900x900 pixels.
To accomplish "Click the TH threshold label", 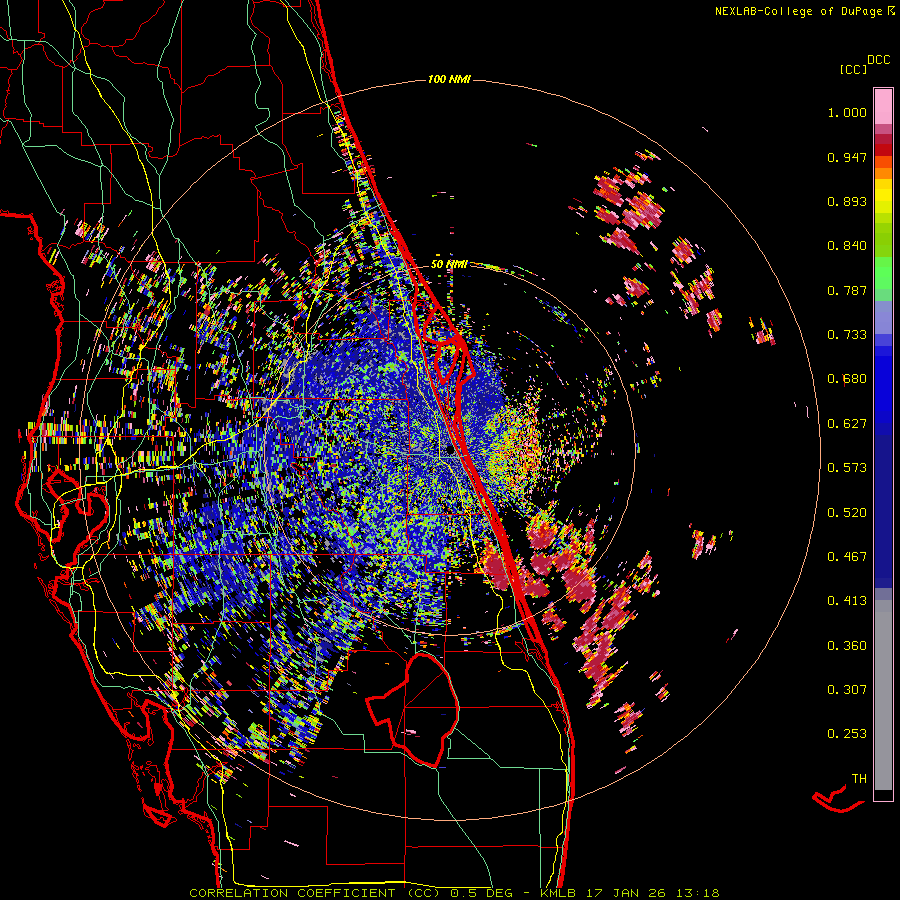I will (859, 779).
